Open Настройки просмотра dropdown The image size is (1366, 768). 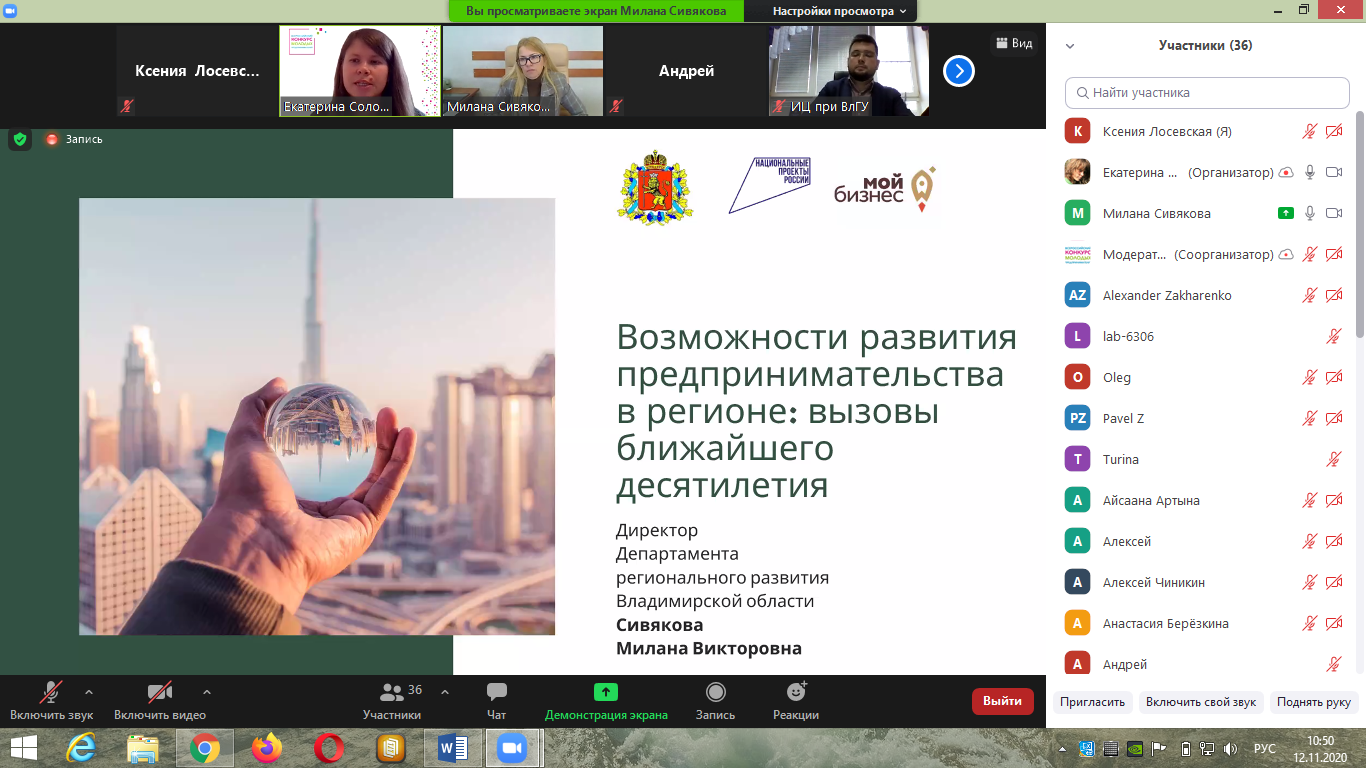[x=838, y=11]
